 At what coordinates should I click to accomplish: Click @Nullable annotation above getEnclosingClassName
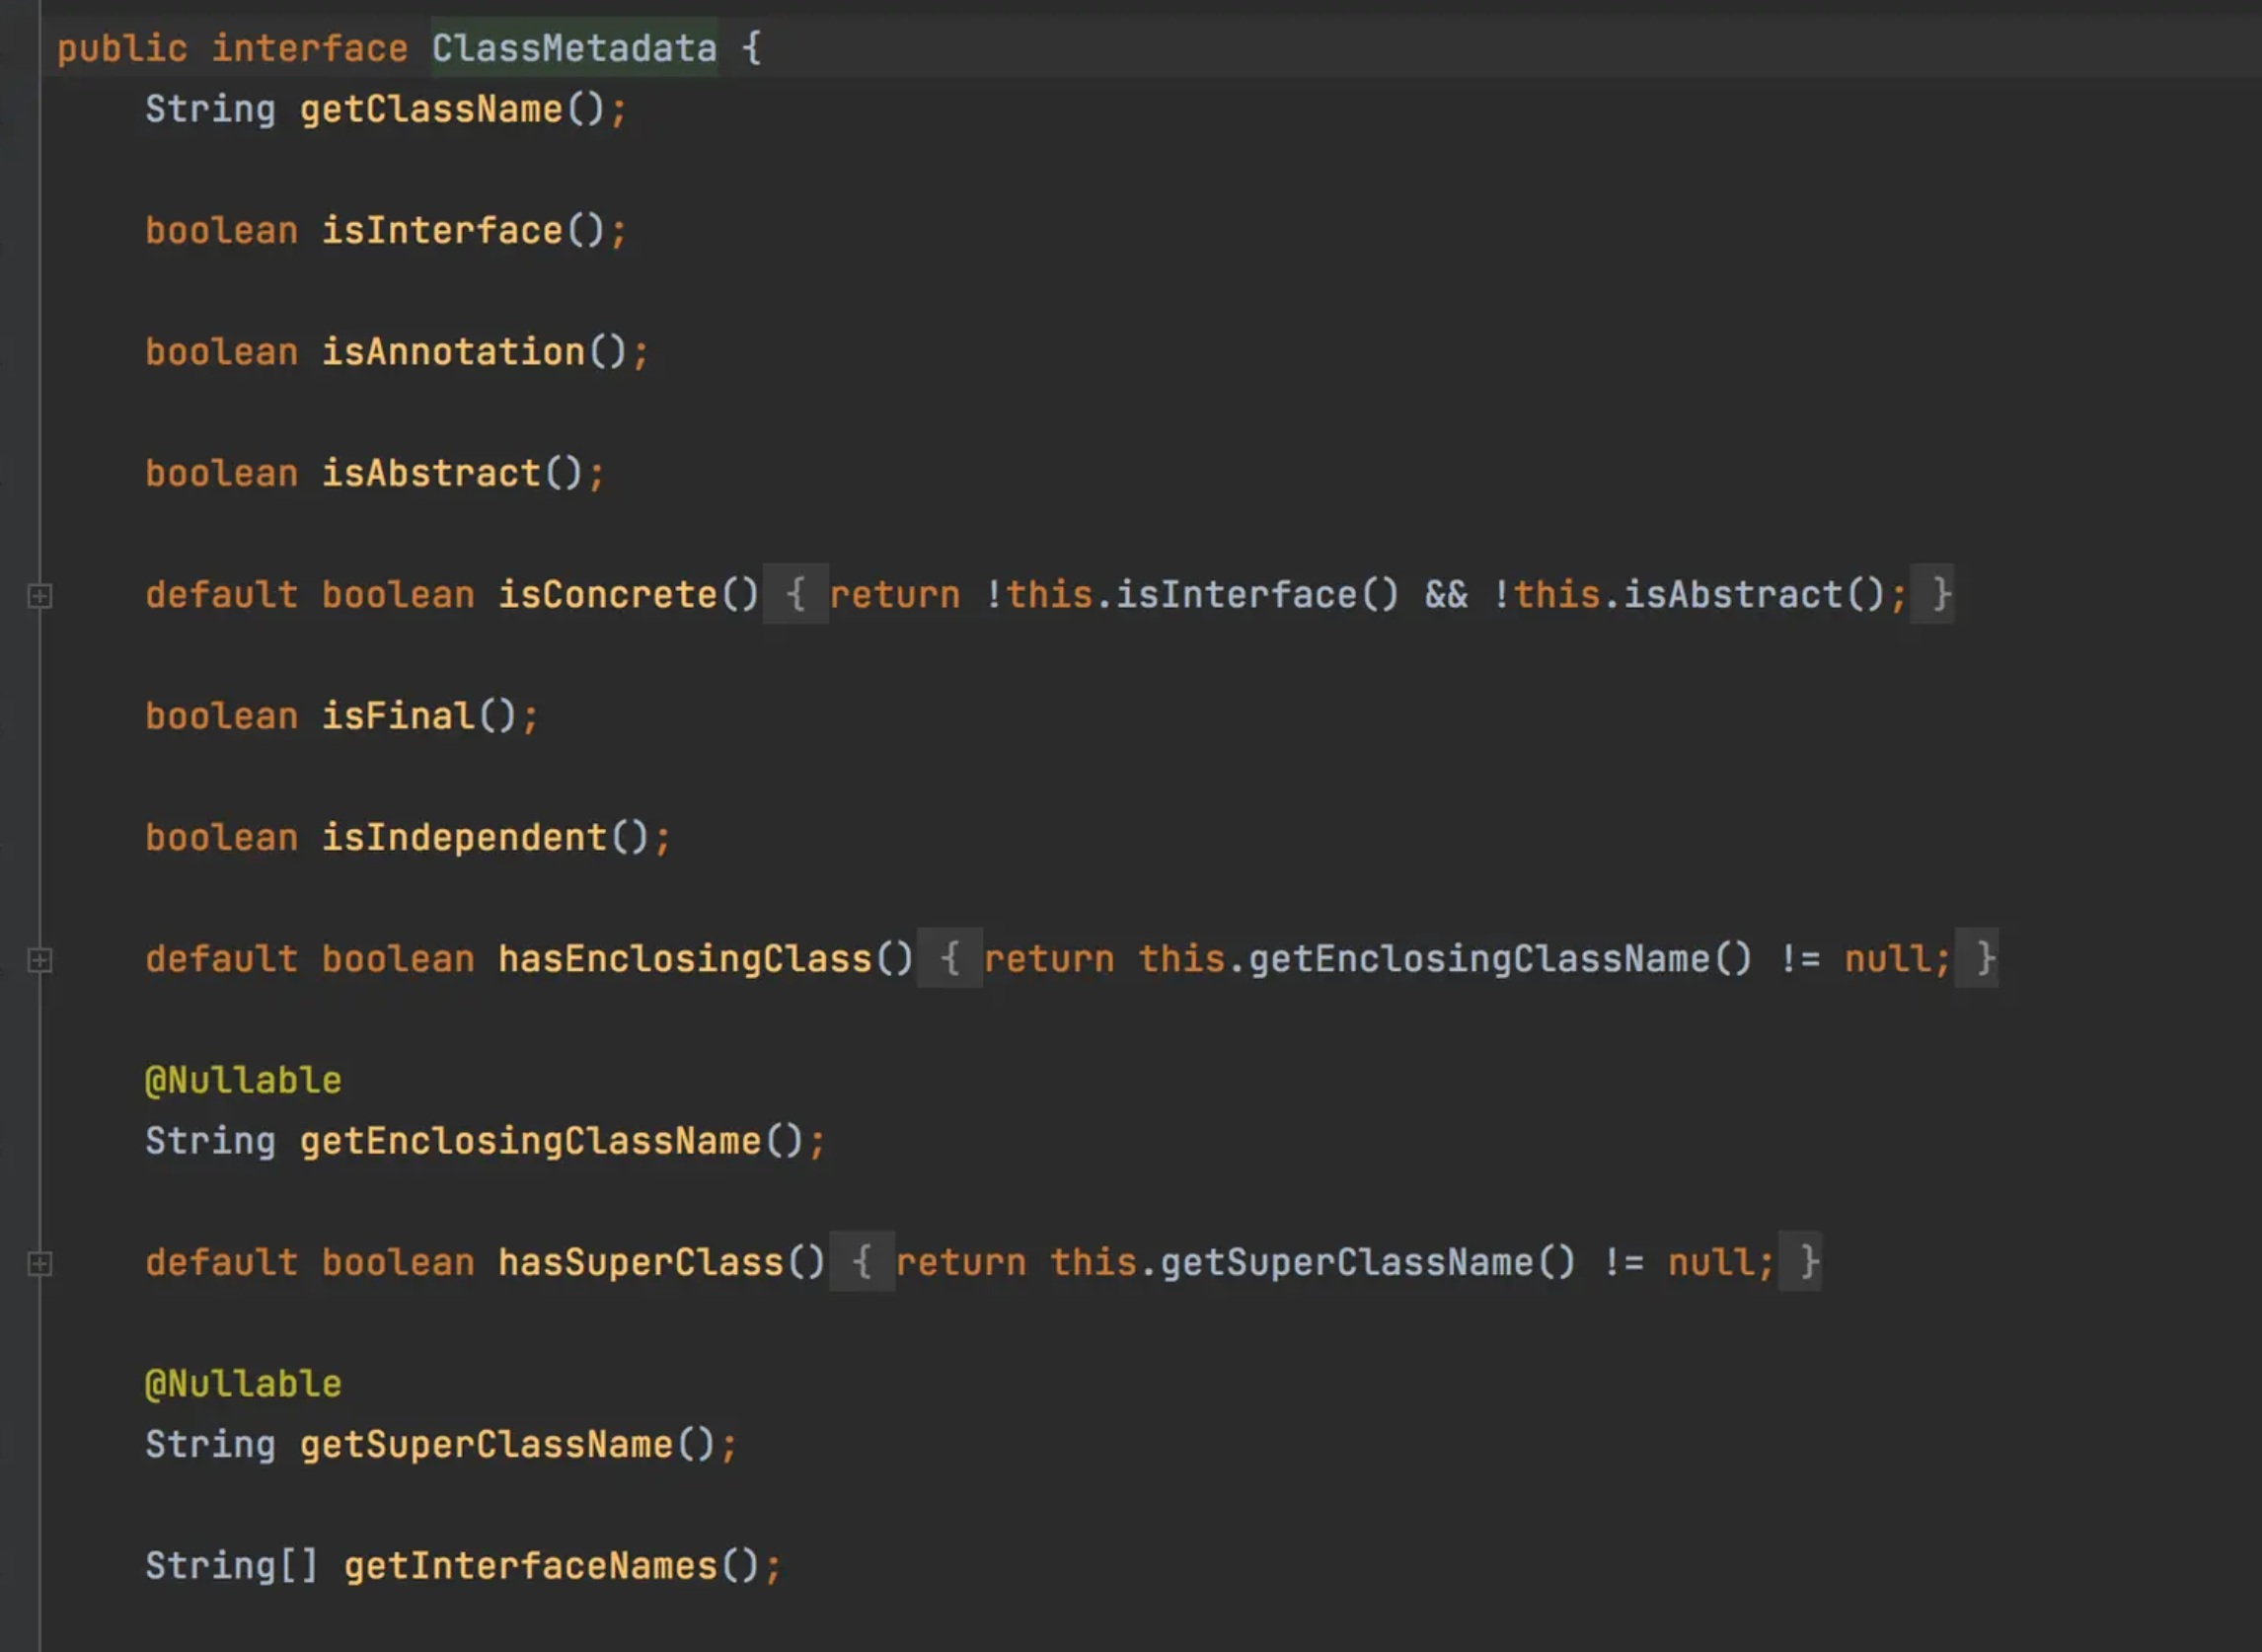243,1080
